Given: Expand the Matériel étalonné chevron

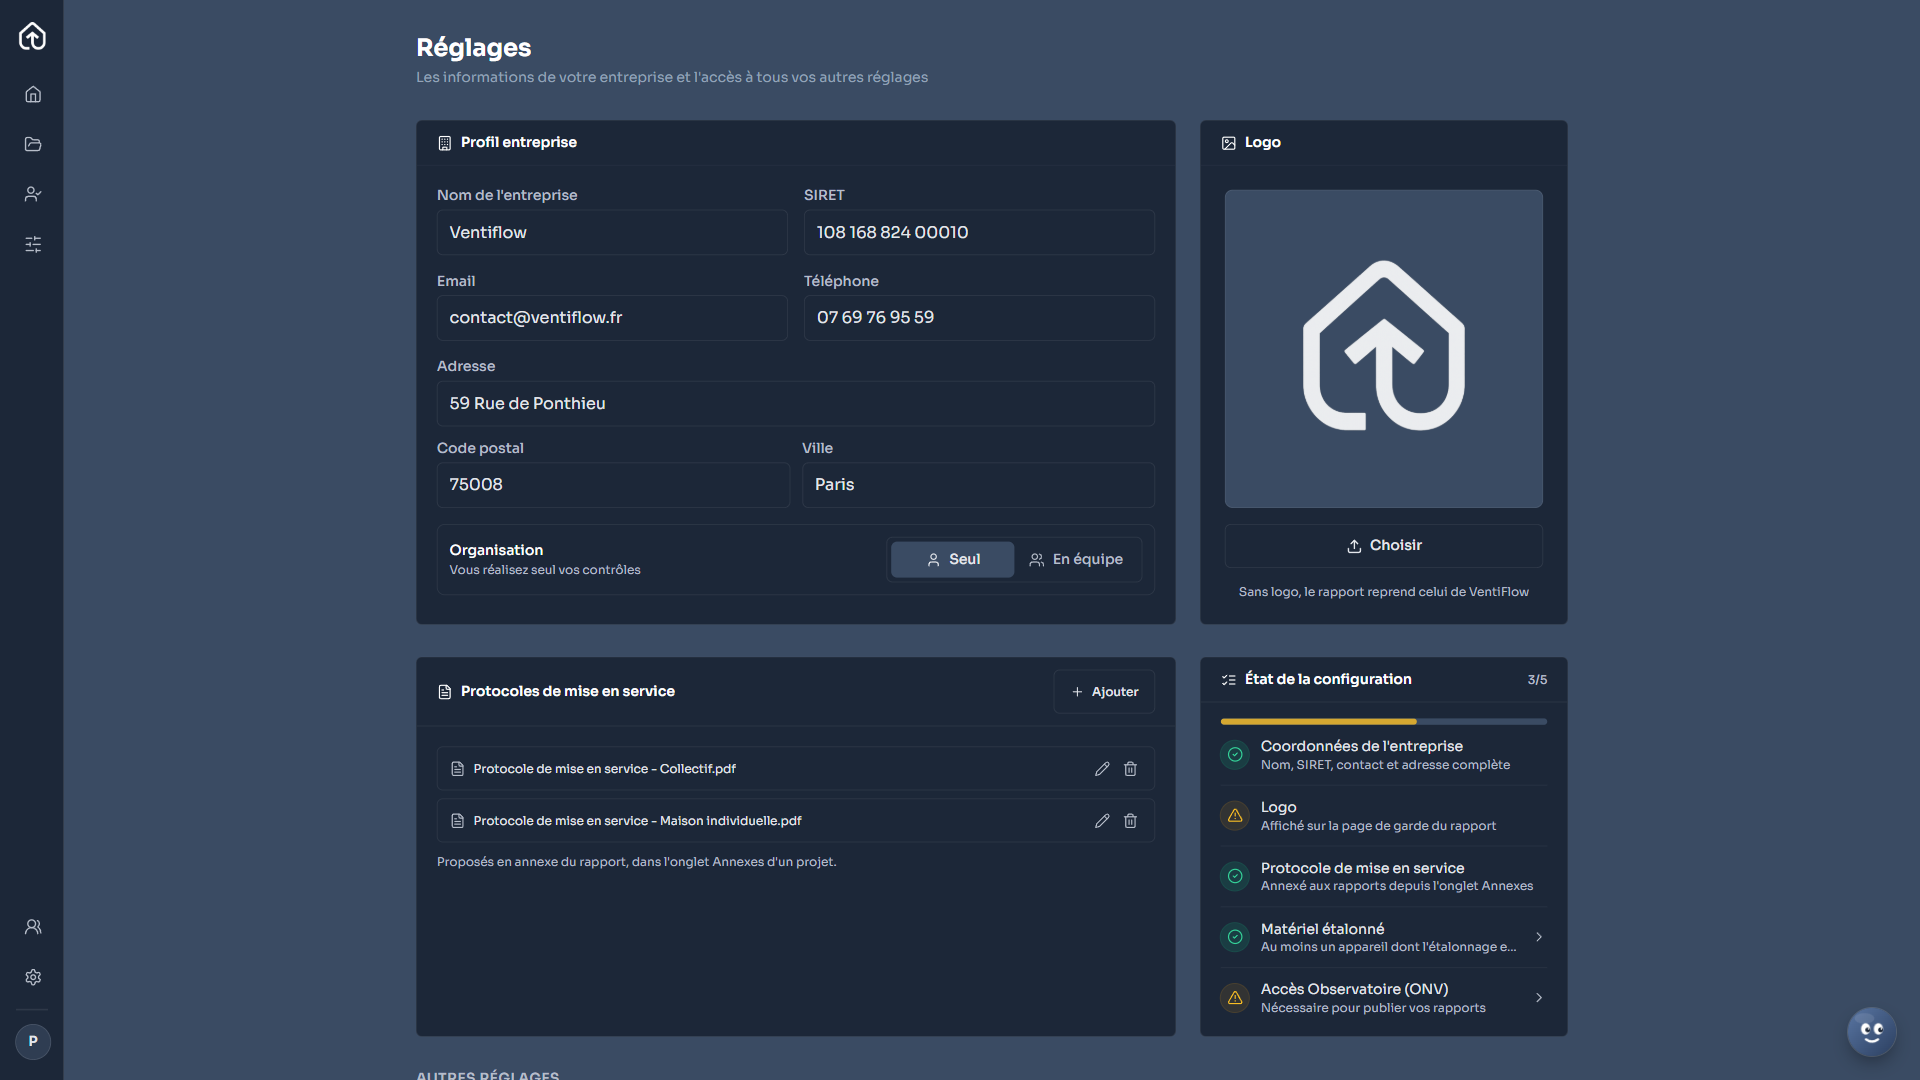Looking at the screenshot, I should coord(1539,937).
